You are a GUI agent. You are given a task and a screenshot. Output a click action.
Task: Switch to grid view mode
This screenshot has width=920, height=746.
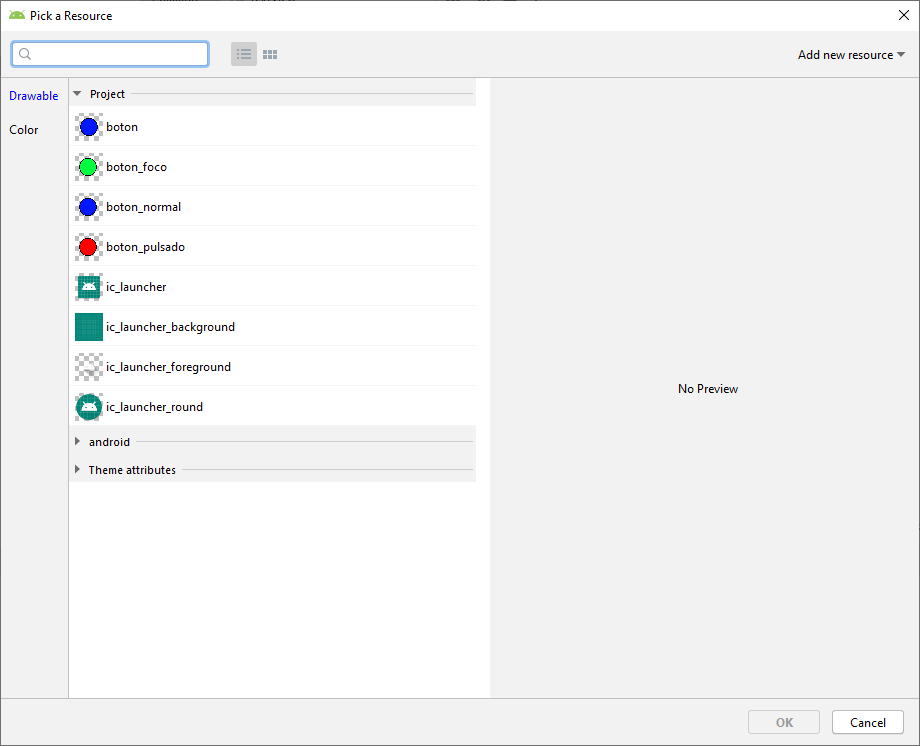click(x=270, y=54)
